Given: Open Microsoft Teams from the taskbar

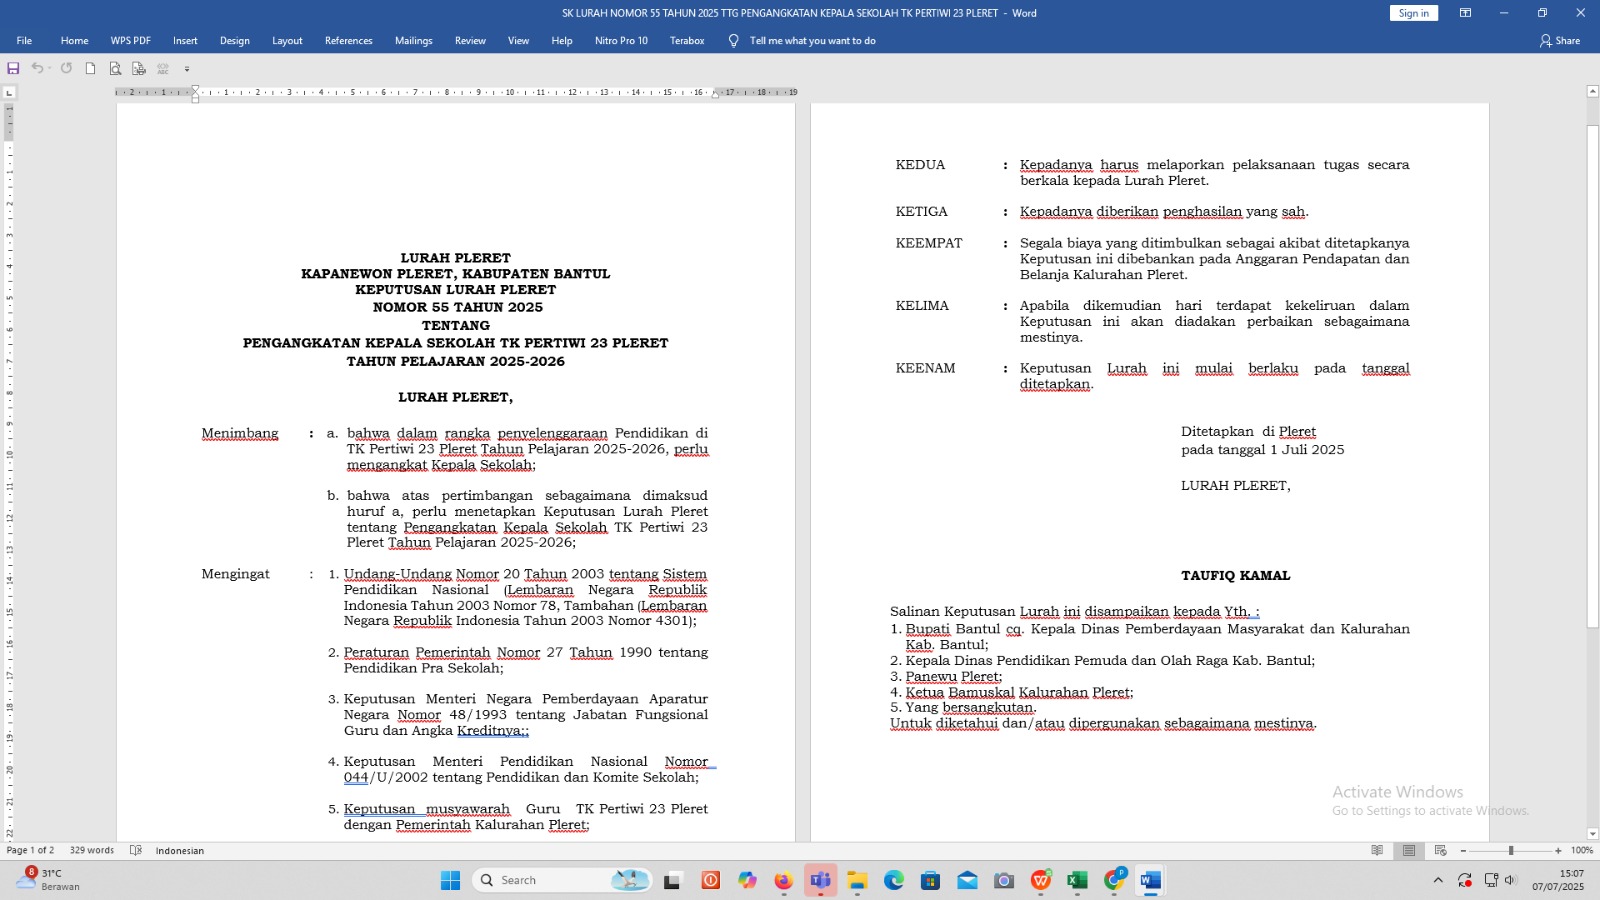Looking at the screenshot, I should pyautogui.click(x=820, y=880).
